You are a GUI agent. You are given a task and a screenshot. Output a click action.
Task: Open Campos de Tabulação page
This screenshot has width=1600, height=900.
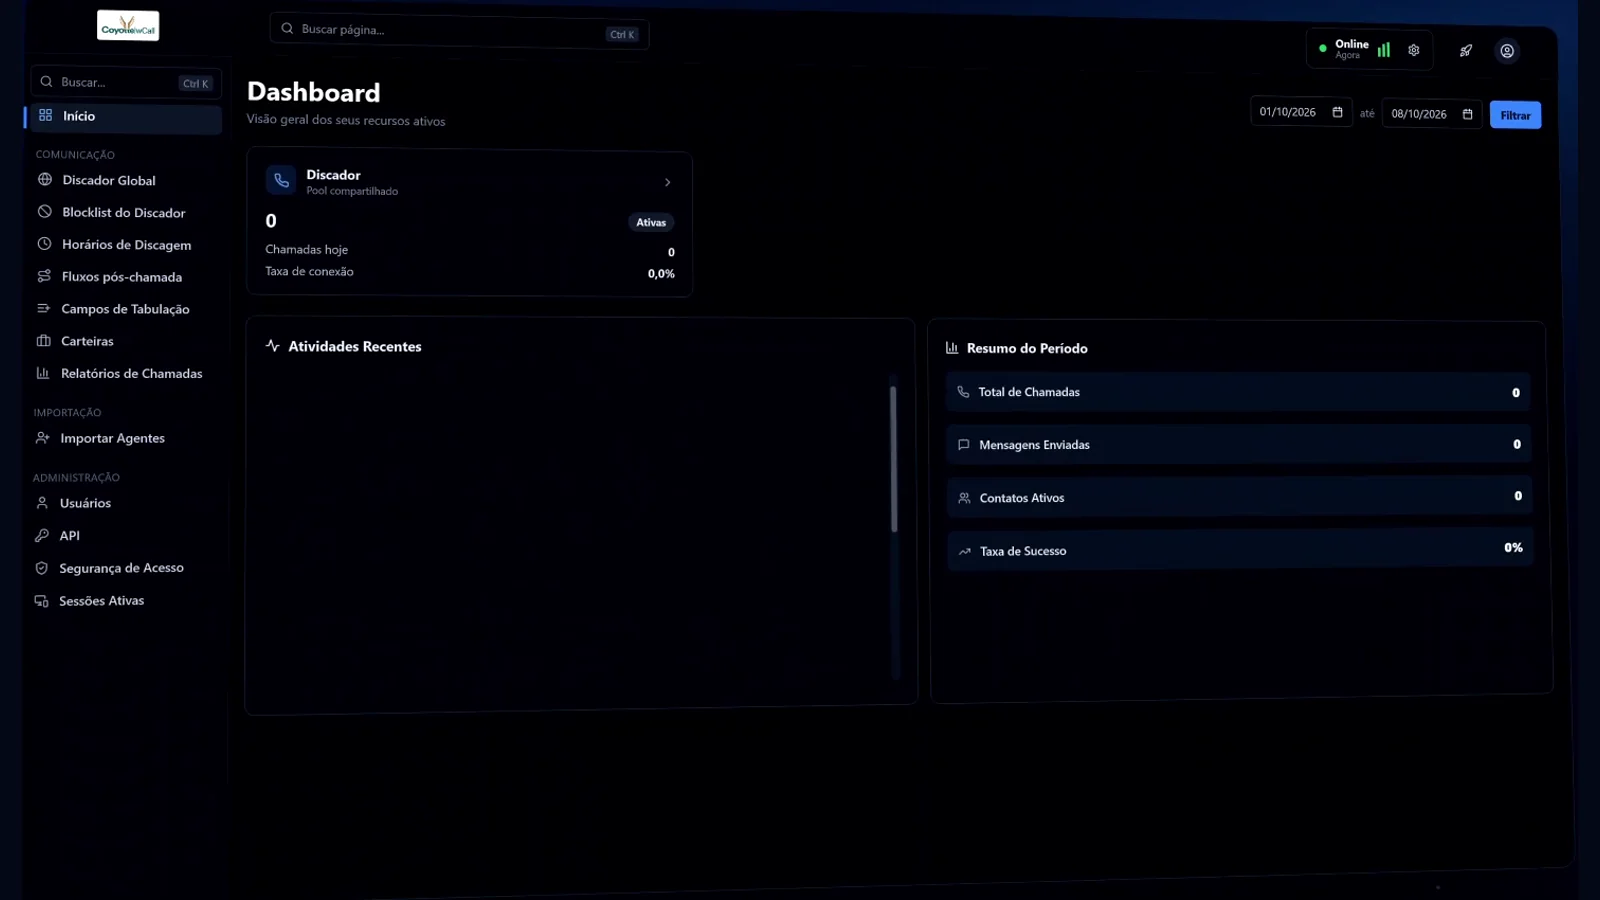click(x=126, y=309)
